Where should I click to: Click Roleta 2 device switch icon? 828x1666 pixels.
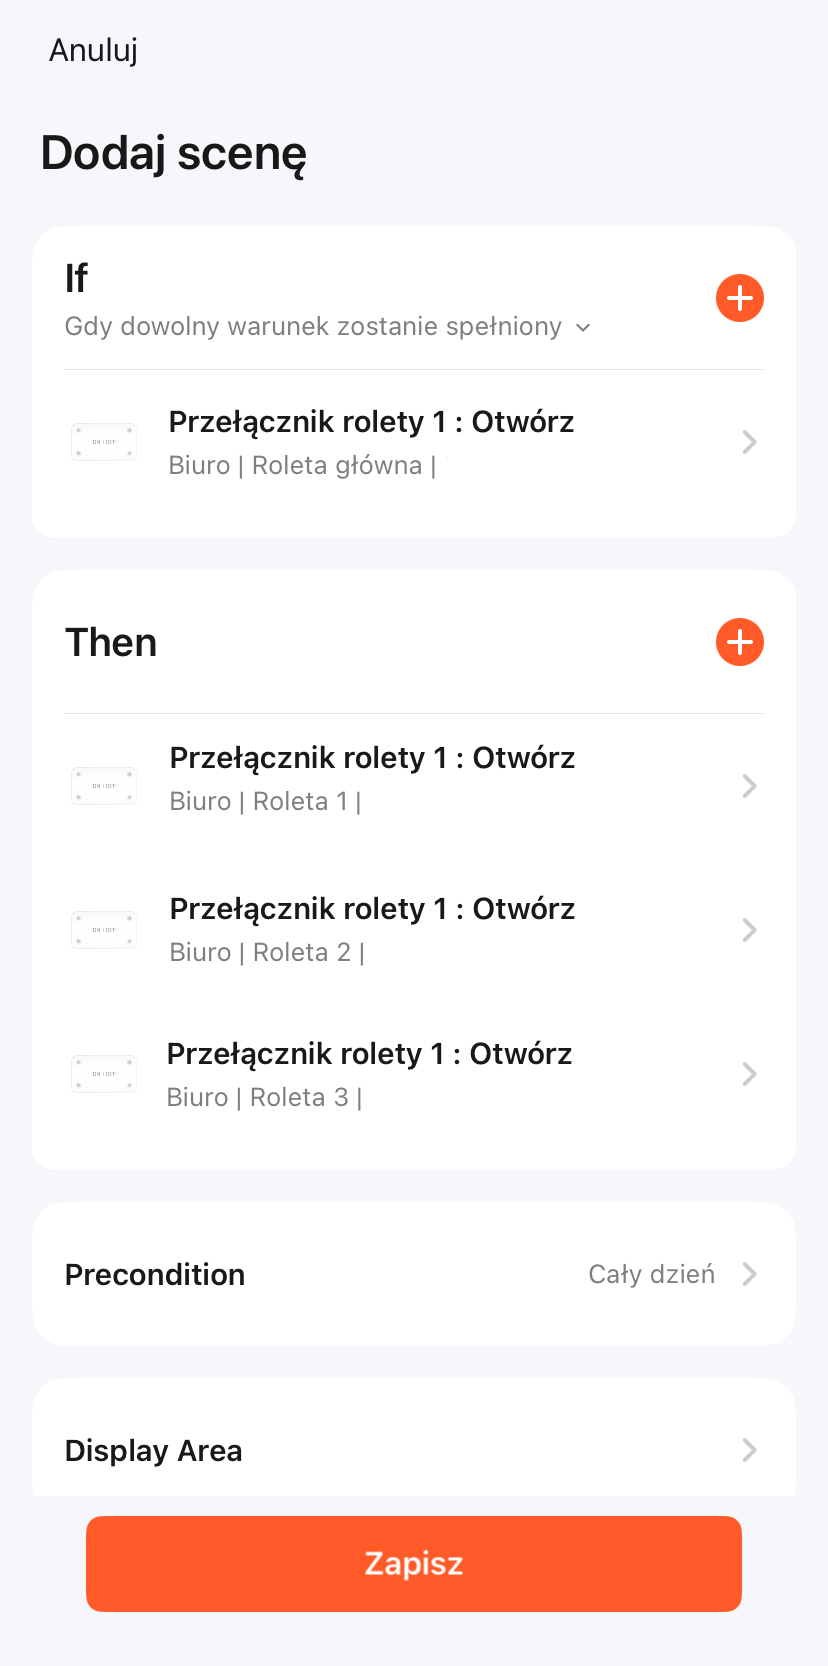click(104, 930)
